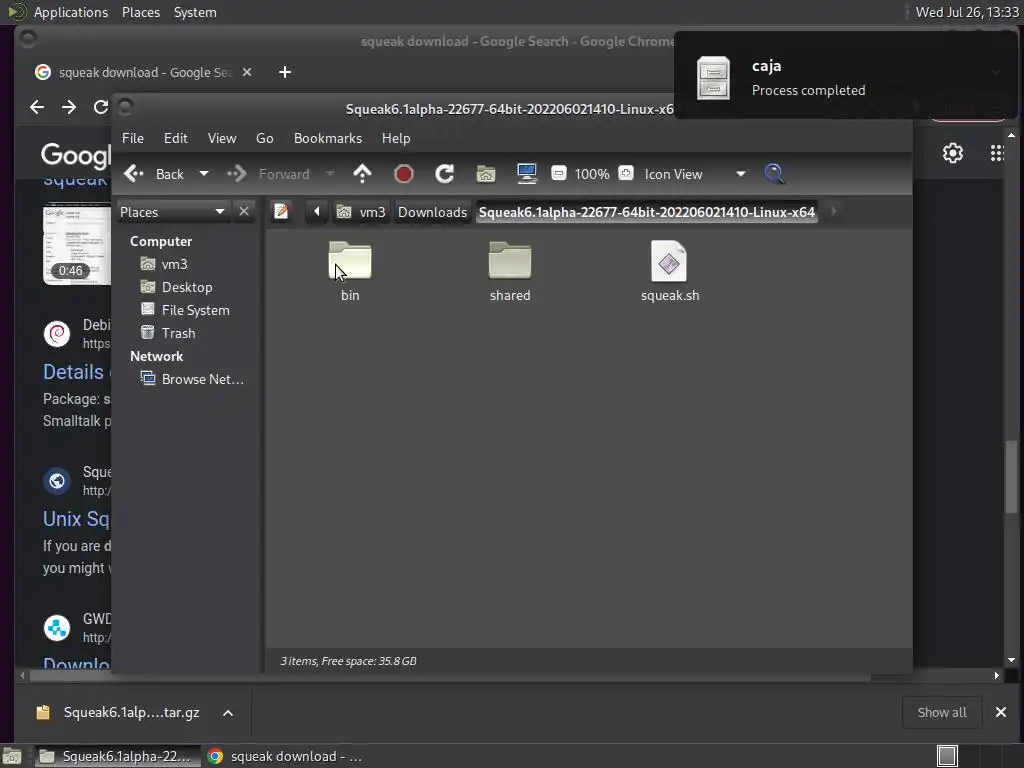
Task: Zoom out with the minus icon
Action: [558, 173]
